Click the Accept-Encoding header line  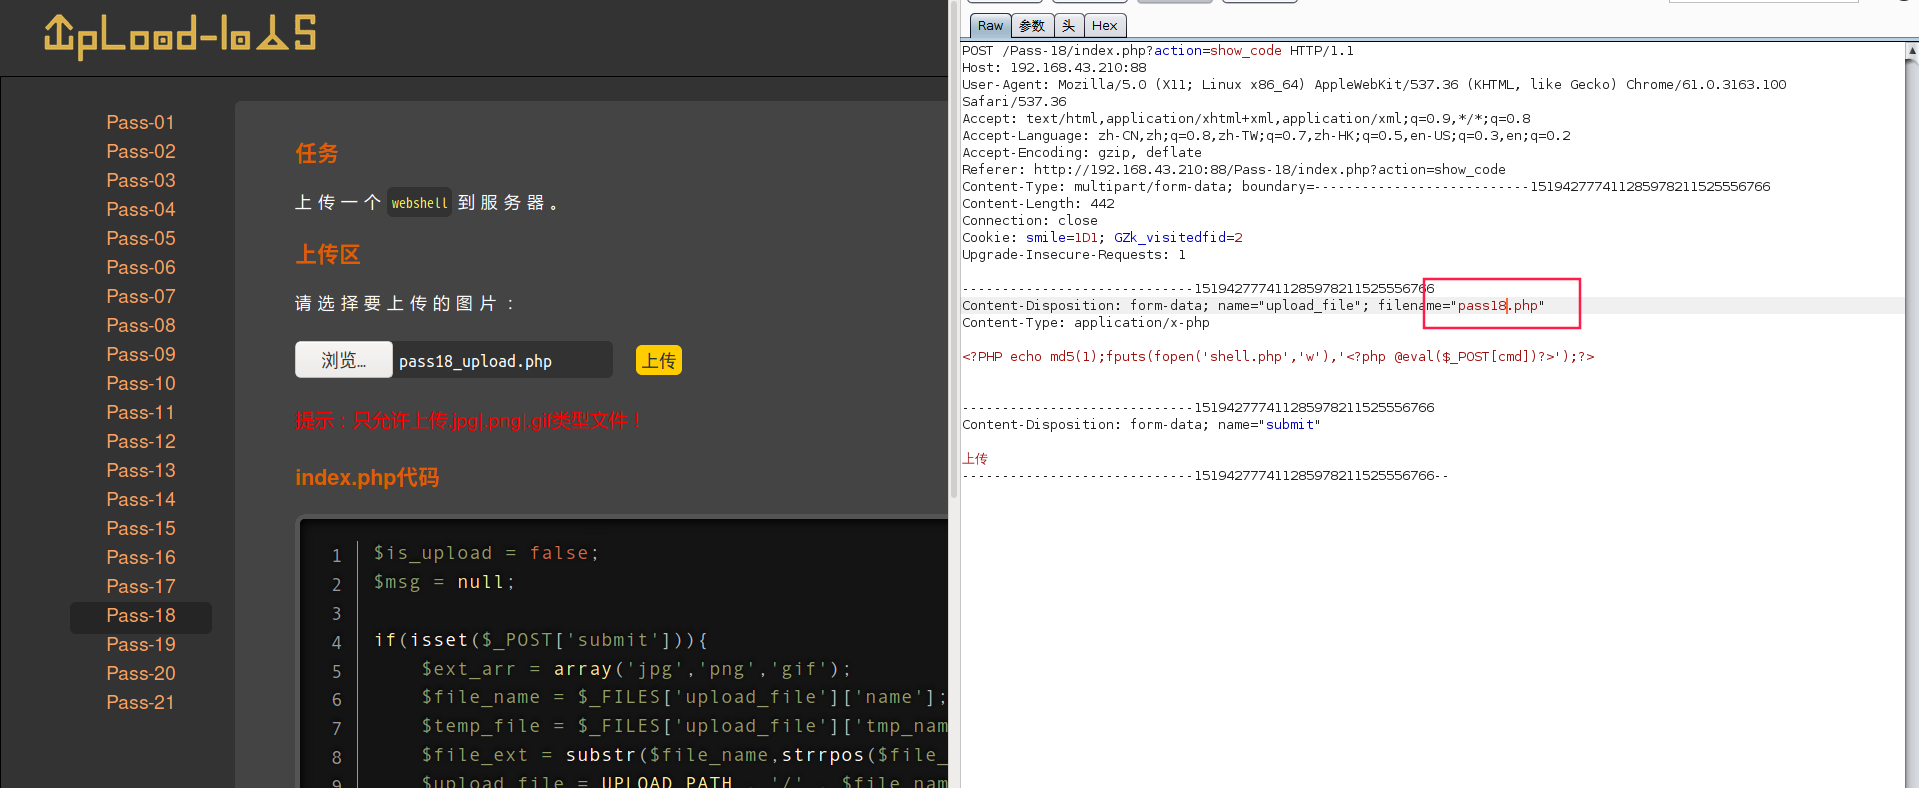coord(1081,153)
